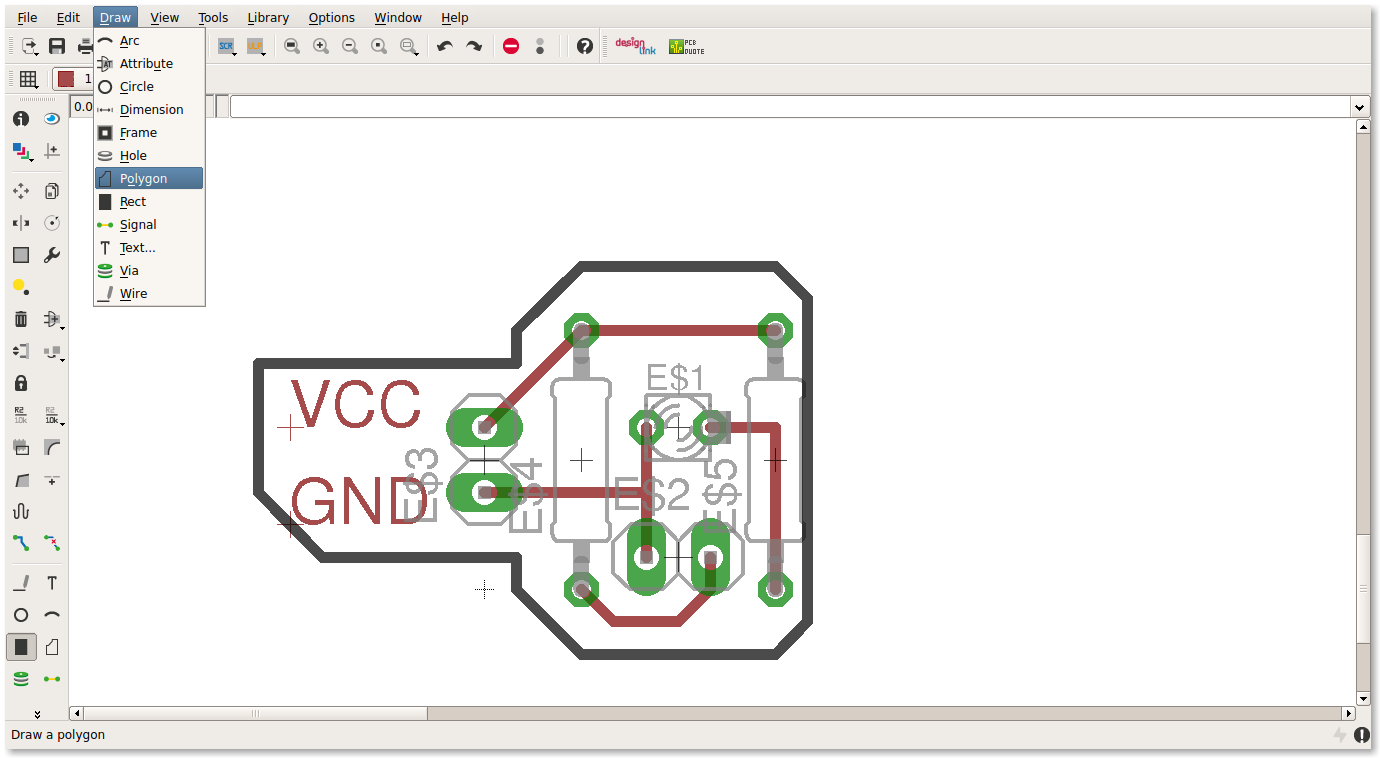Pick the Text tool in left toolbar
The image size is (1380, 758).
click(x=52, y=583)
